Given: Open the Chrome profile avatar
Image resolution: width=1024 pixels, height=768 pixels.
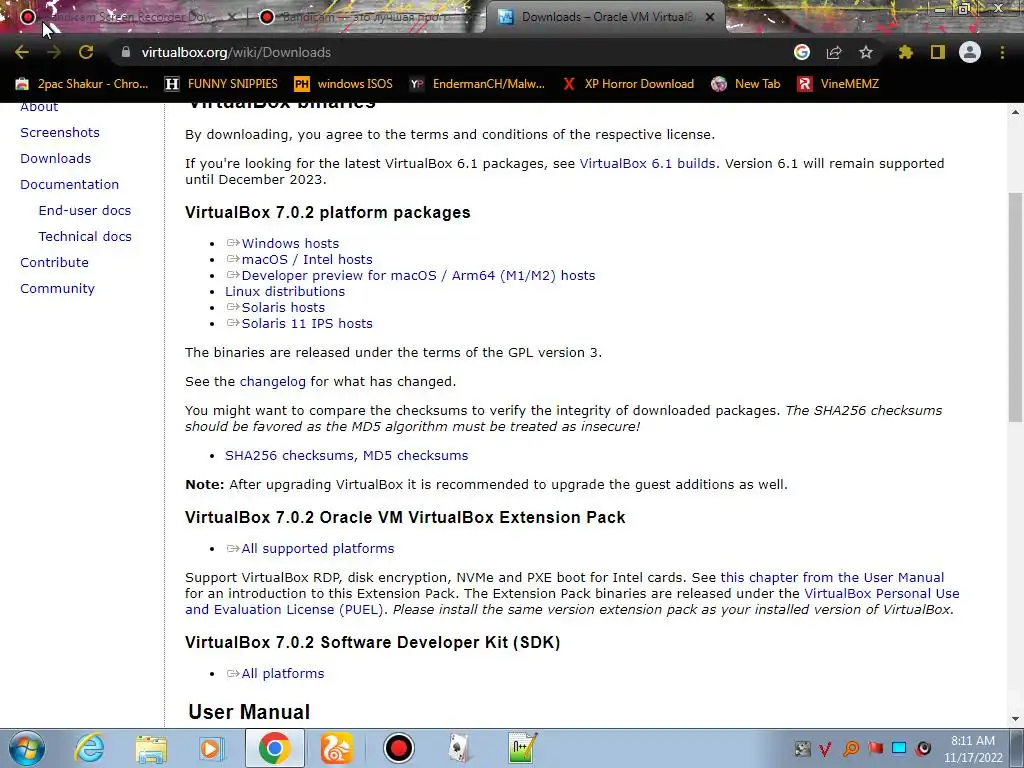Looking at the screenshot, I should click(970, 52).
